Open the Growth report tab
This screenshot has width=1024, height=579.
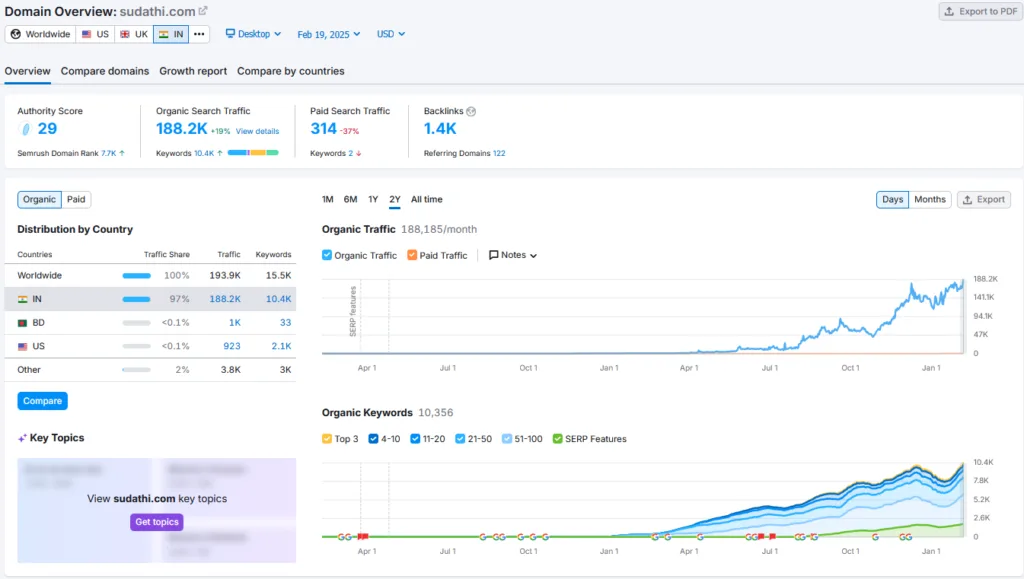tap(193, 71)
